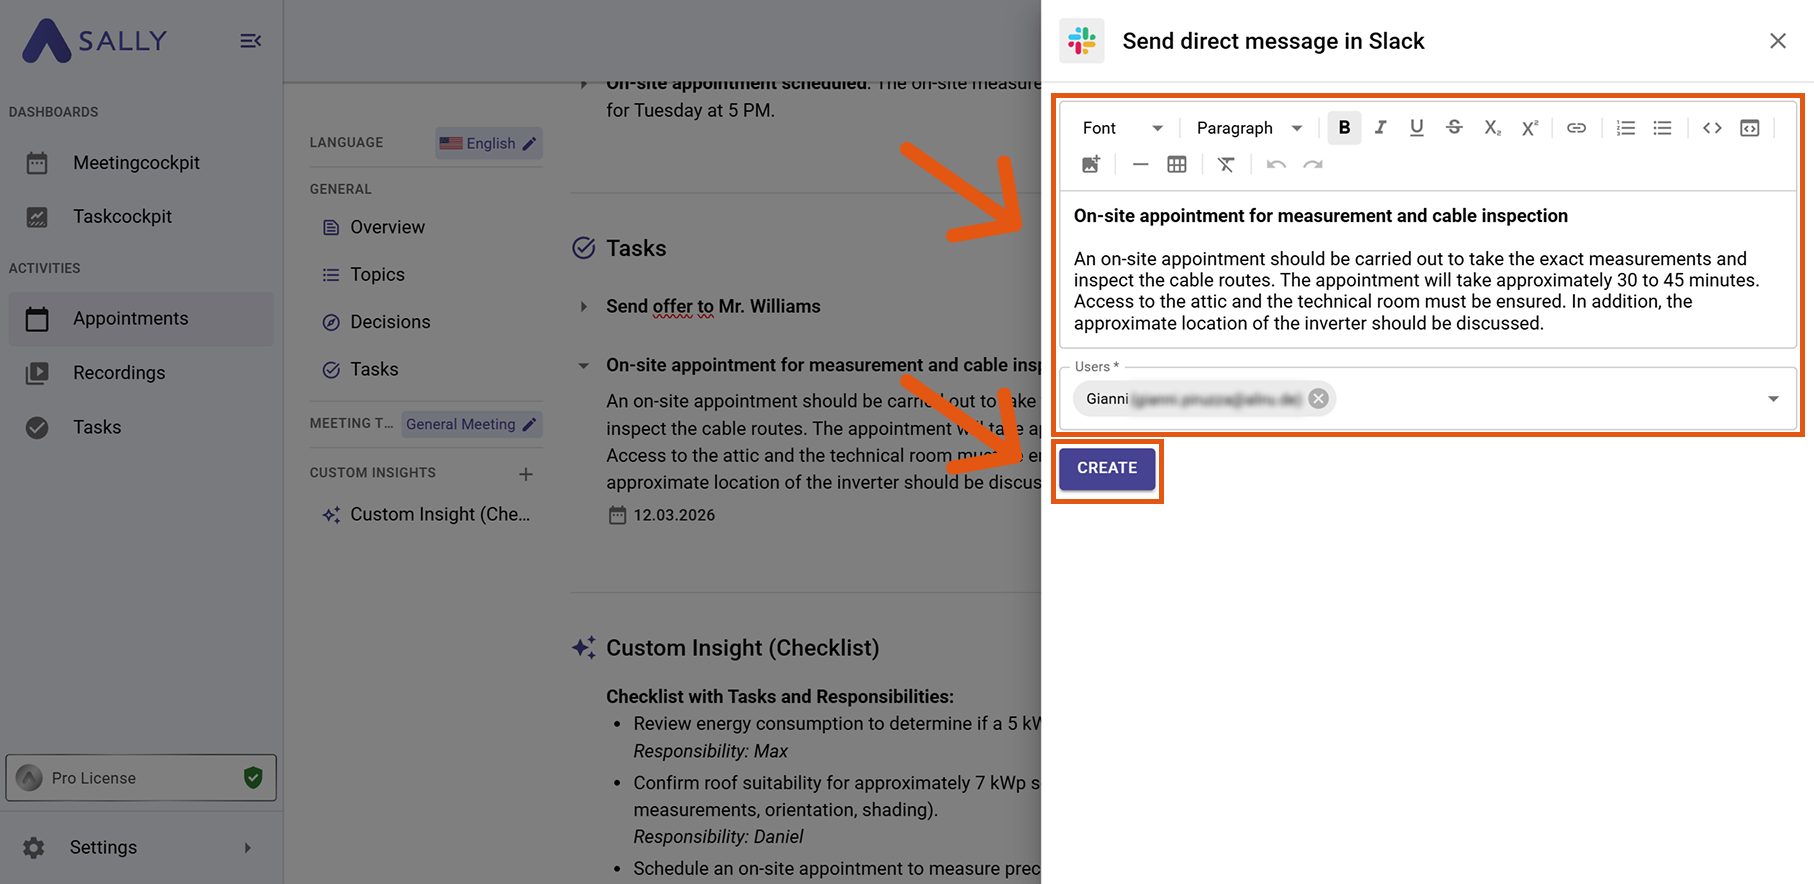Insert a horizontal rule line

(x=1140, y=165)
